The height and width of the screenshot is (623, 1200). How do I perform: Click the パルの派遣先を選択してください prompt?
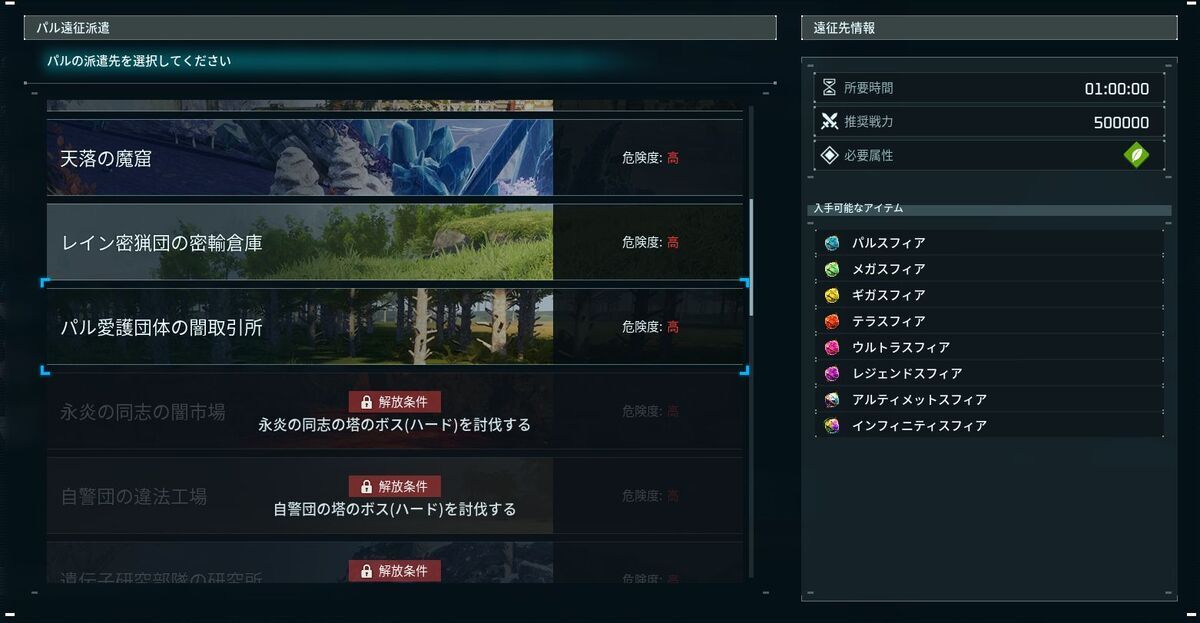coord(139,61)
